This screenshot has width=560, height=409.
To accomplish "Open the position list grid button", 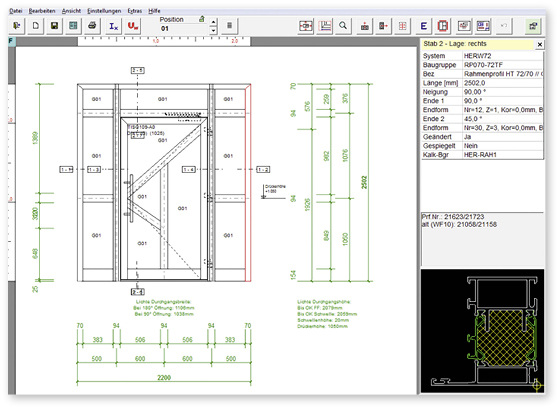I will point(230,26).
